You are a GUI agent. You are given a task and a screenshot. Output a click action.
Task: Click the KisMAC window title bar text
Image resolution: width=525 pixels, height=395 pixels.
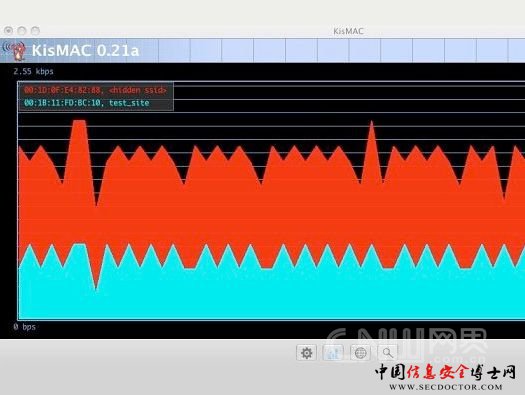348,31
